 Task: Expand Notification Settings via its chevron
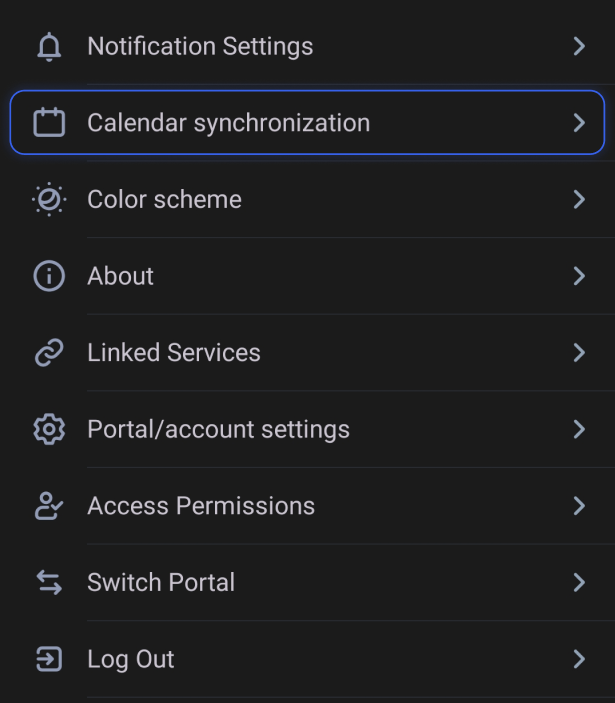pyautogui.click(x=579, y=46)
